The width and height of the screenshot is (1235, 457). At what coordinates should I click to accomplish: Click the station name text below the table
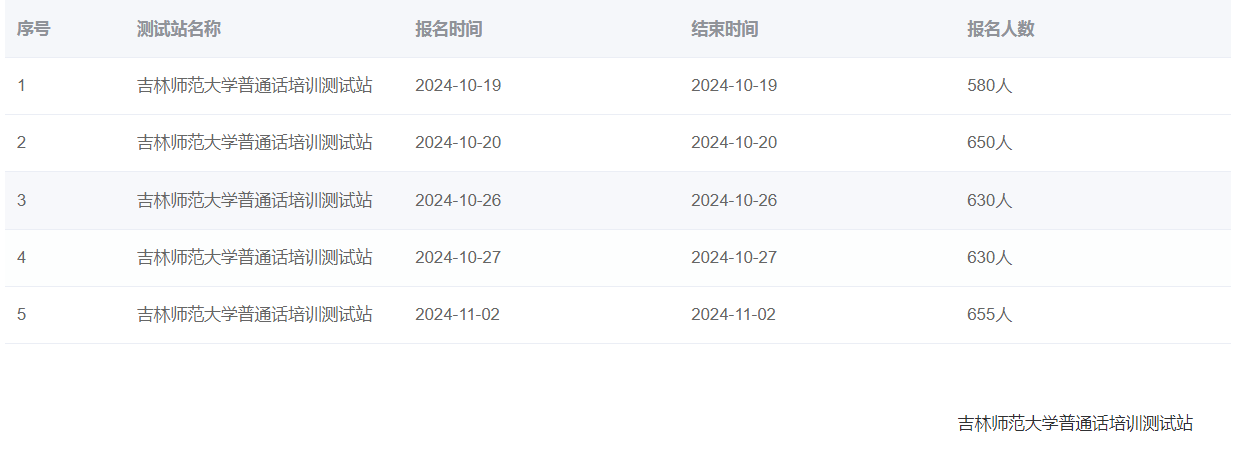coord(1075,424)
